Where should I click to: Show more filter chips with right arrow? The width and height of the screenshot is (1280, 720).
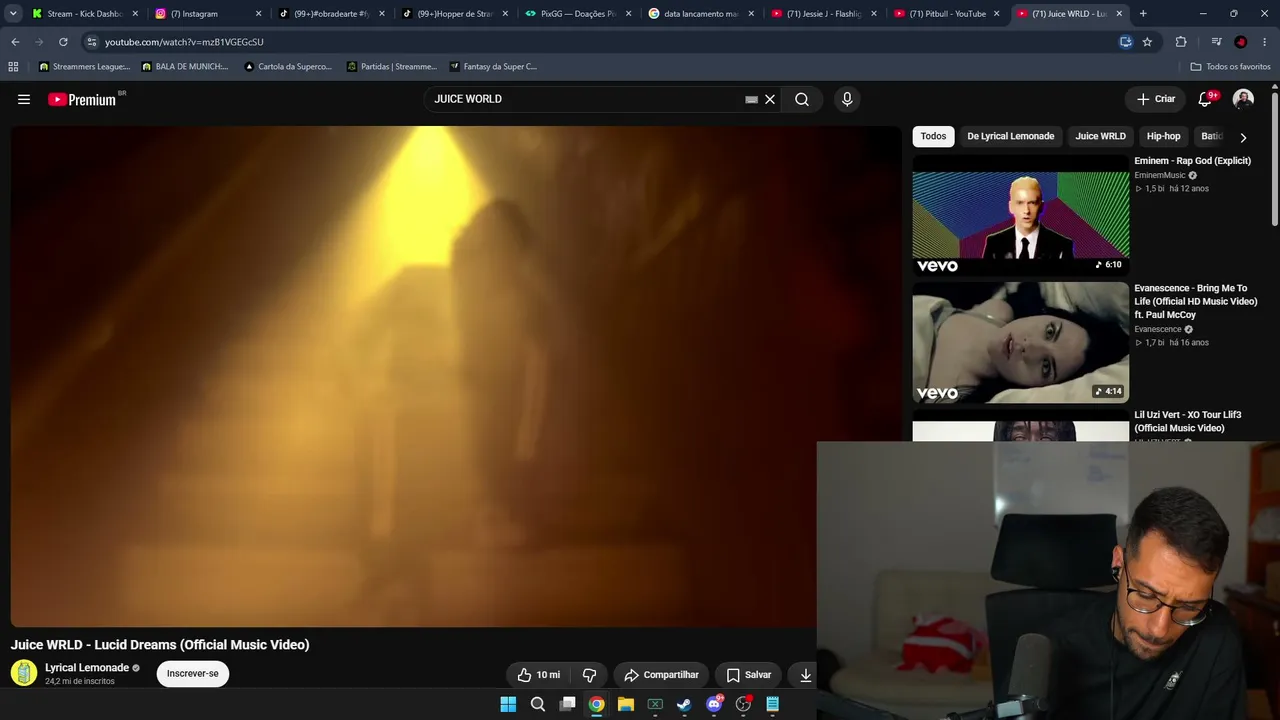pyautogui.click(x=1243, y=137)
